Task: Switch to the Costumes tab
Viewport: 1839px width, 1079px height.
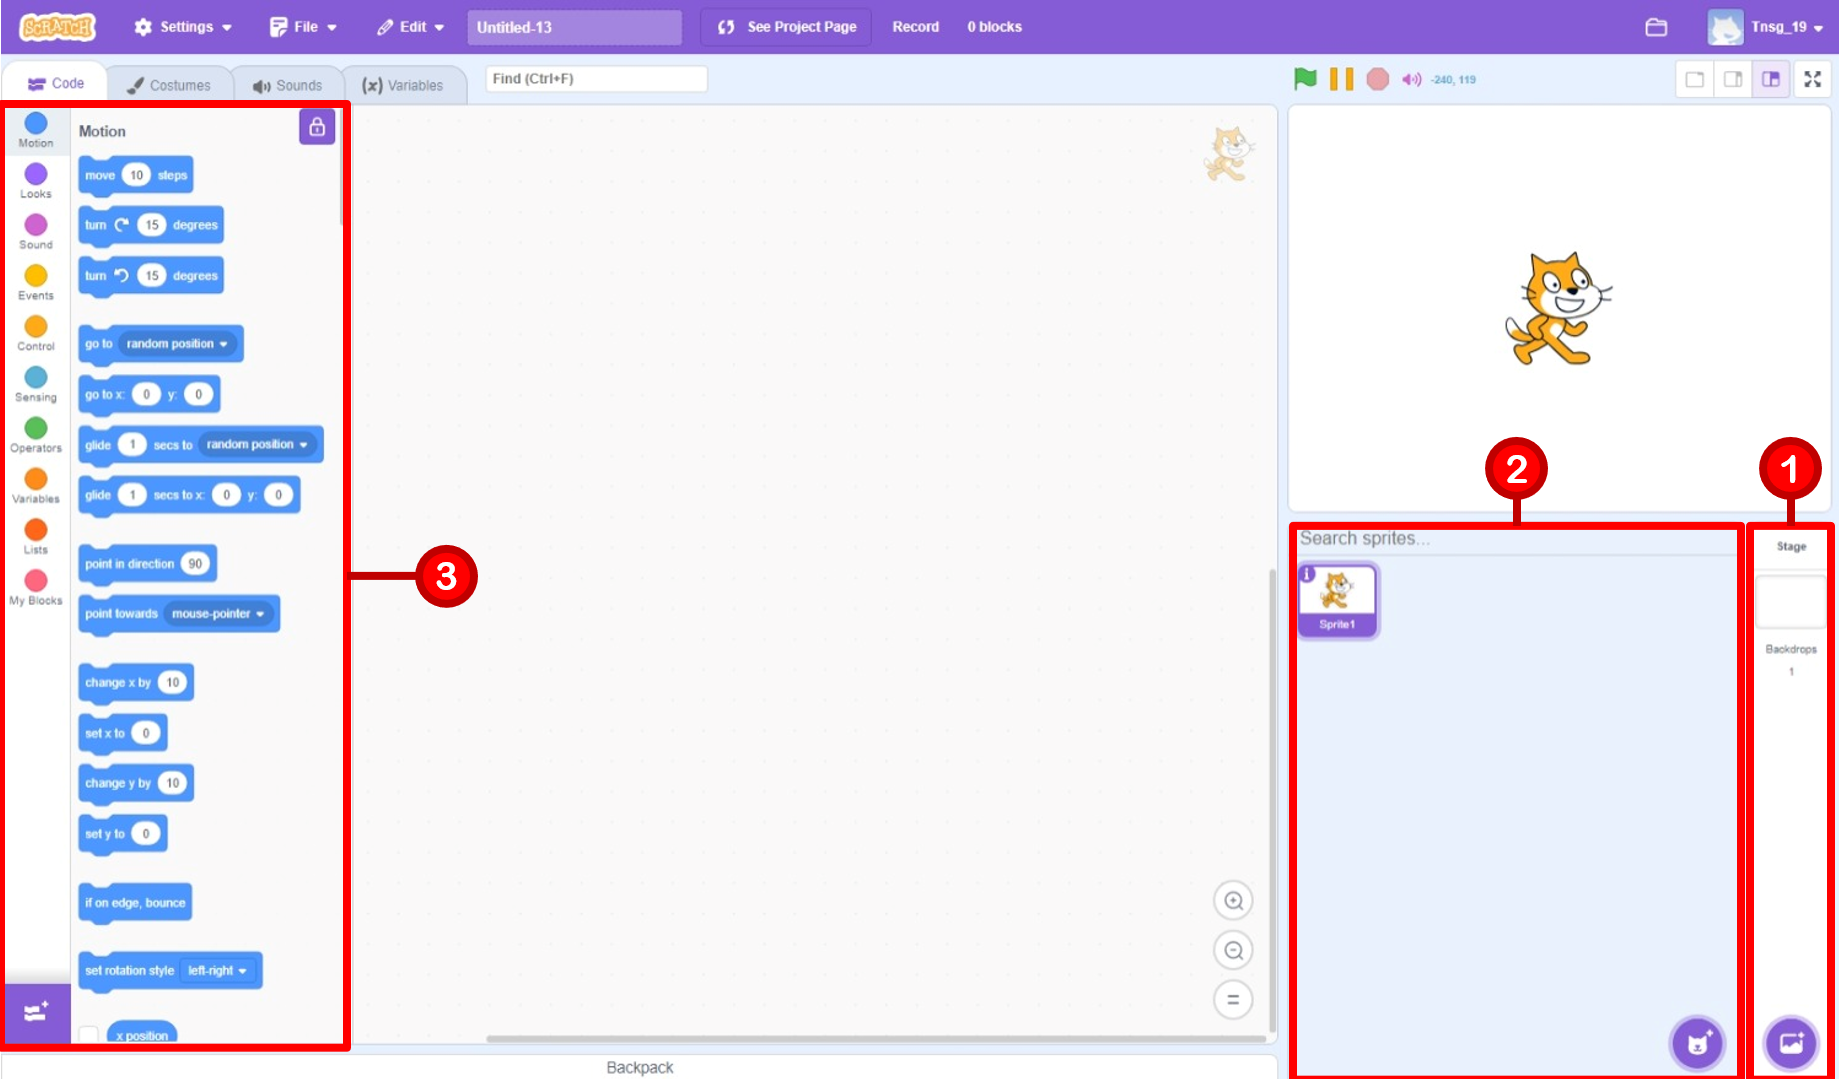Action: click(x=169, y=85)
